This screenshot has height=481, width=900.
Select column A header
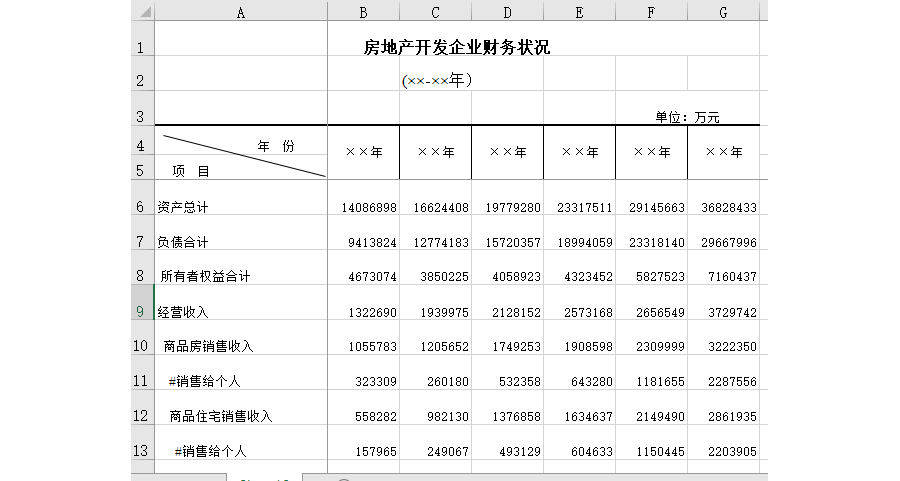click(x=240, y=12)
